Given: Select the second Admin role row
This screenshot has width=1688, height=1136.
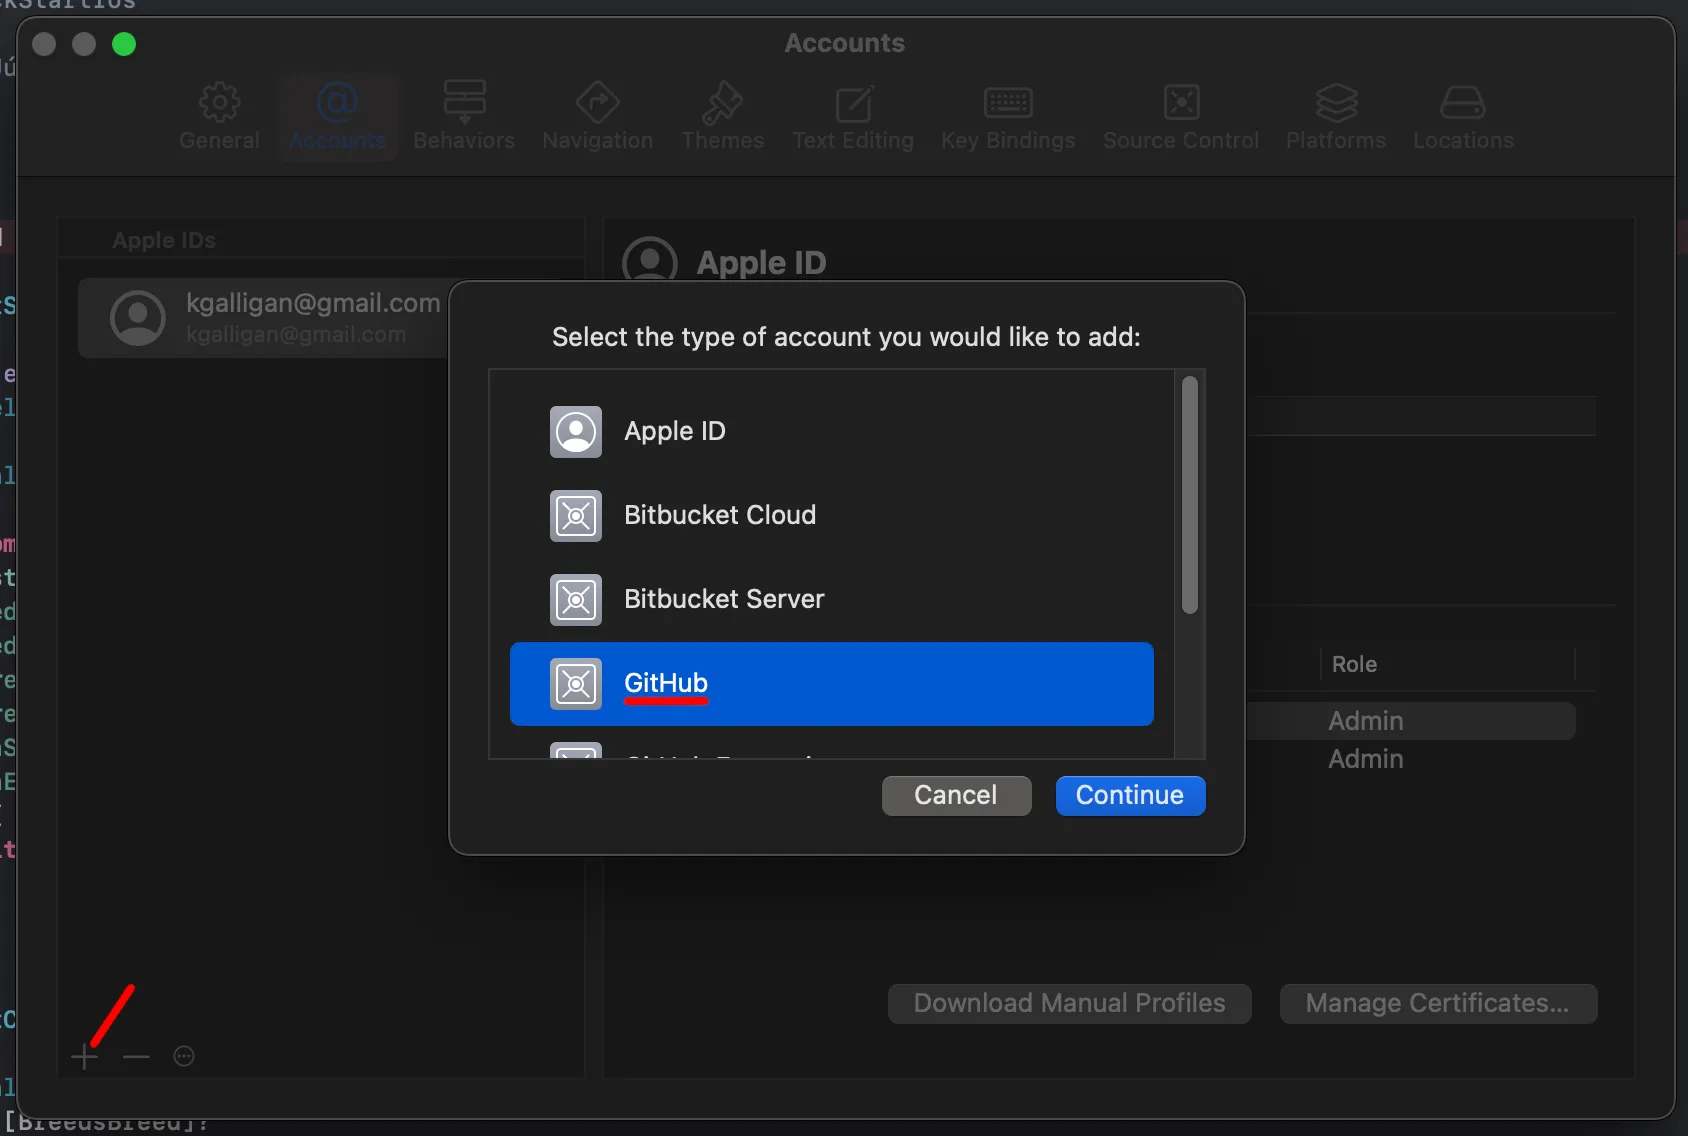Looking at the screenshot, I should point(1411,759).
